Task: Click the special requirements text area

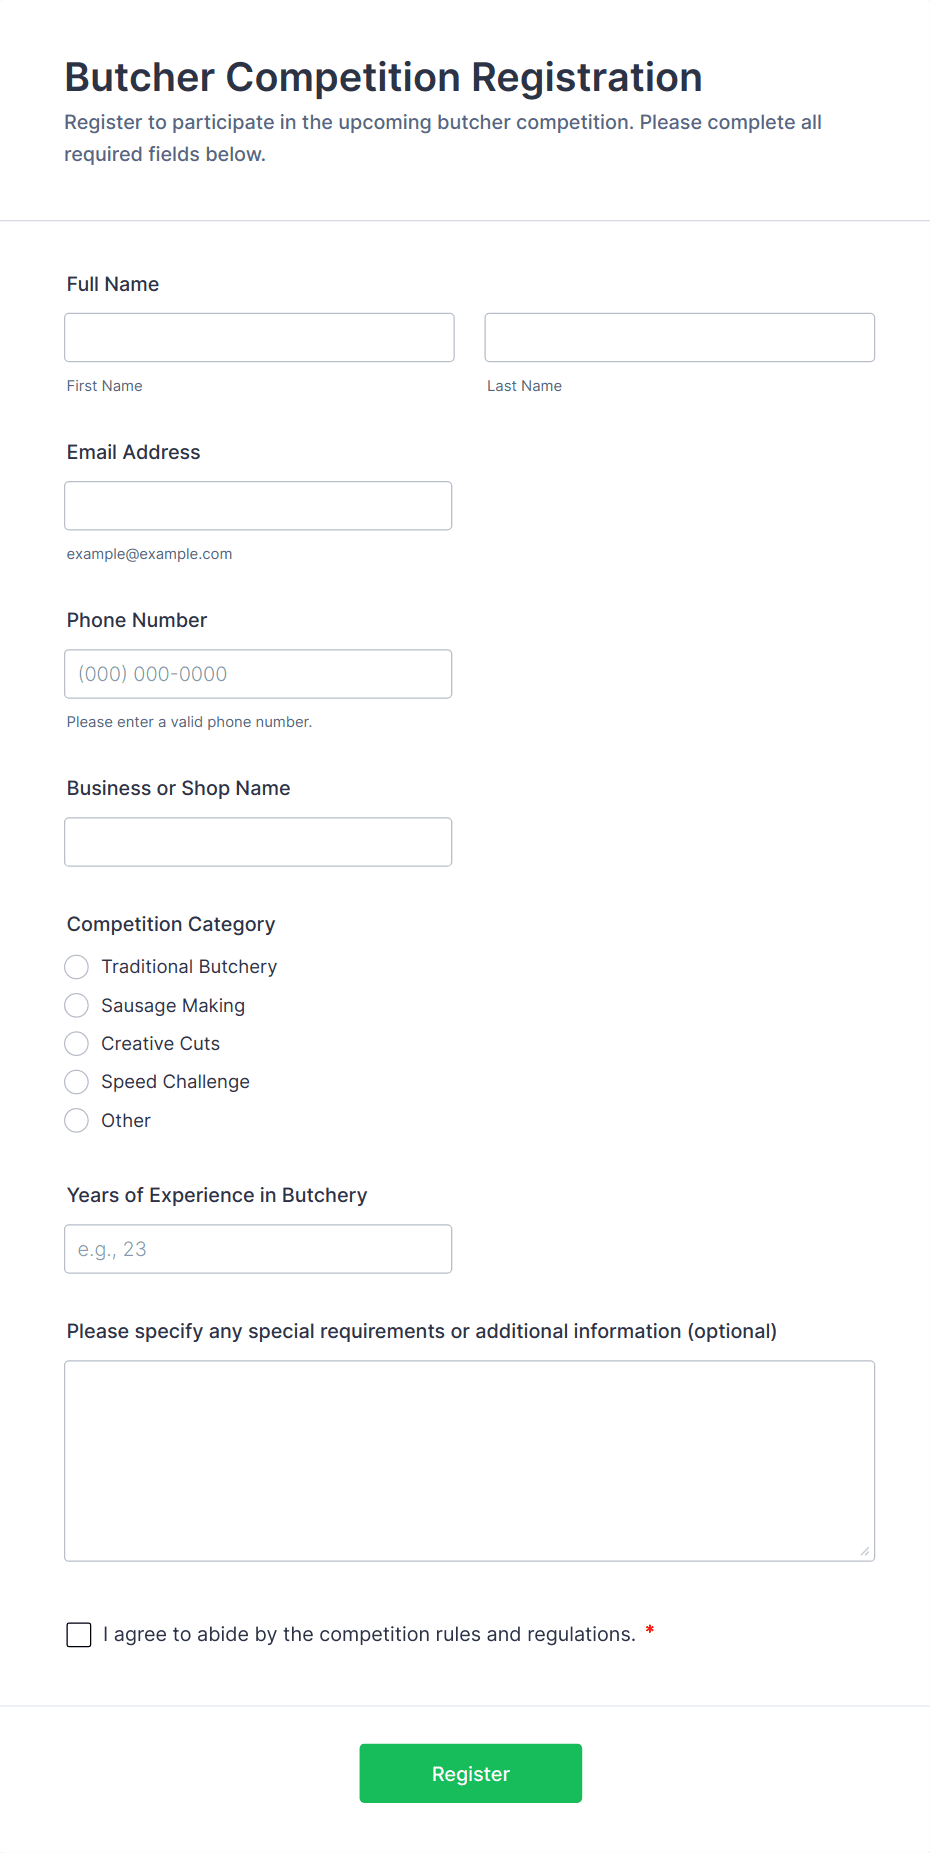Action: [469, 1460]
